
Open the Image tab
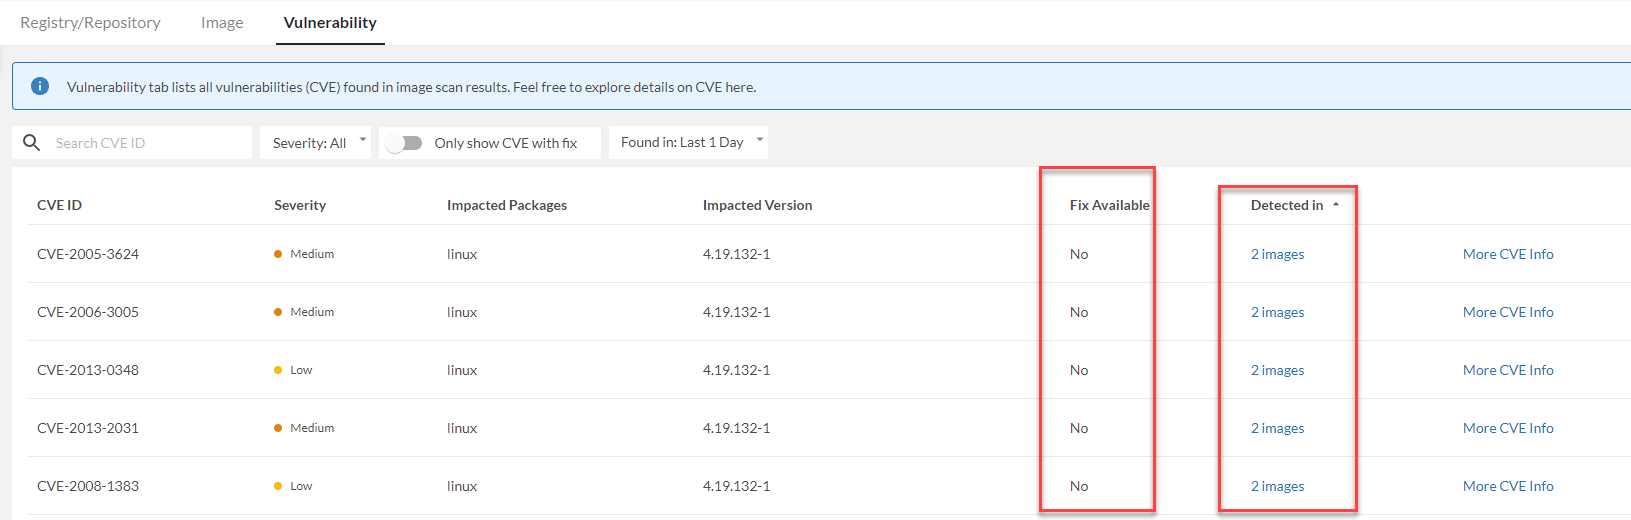pyautogui.click(x=222, y=22)
